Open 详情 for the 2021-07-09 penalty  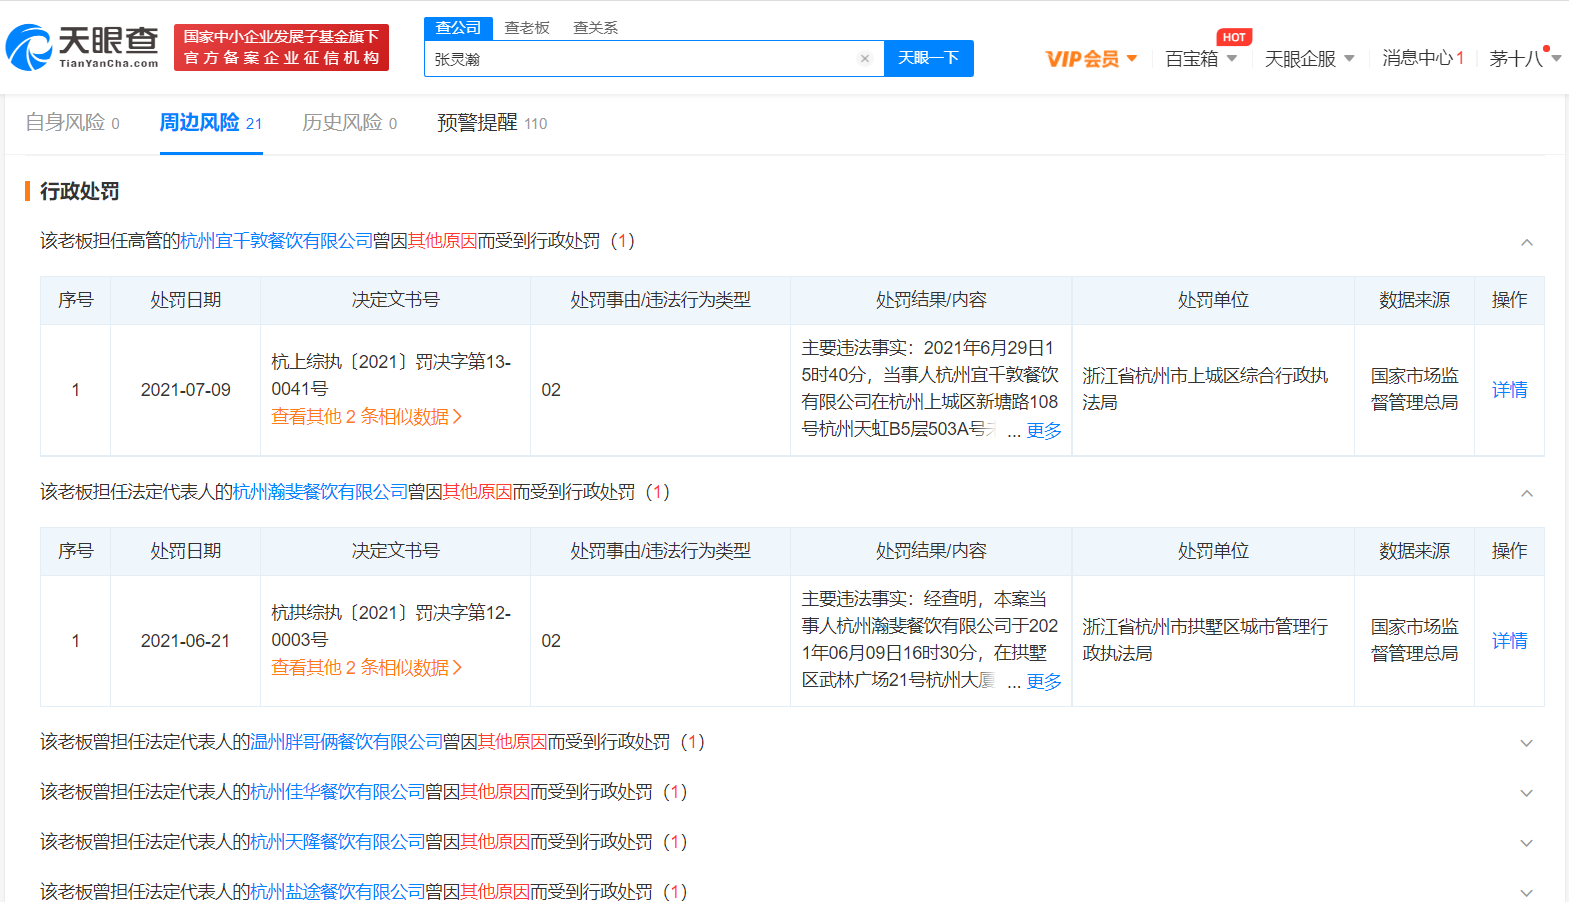[1509, 390]
